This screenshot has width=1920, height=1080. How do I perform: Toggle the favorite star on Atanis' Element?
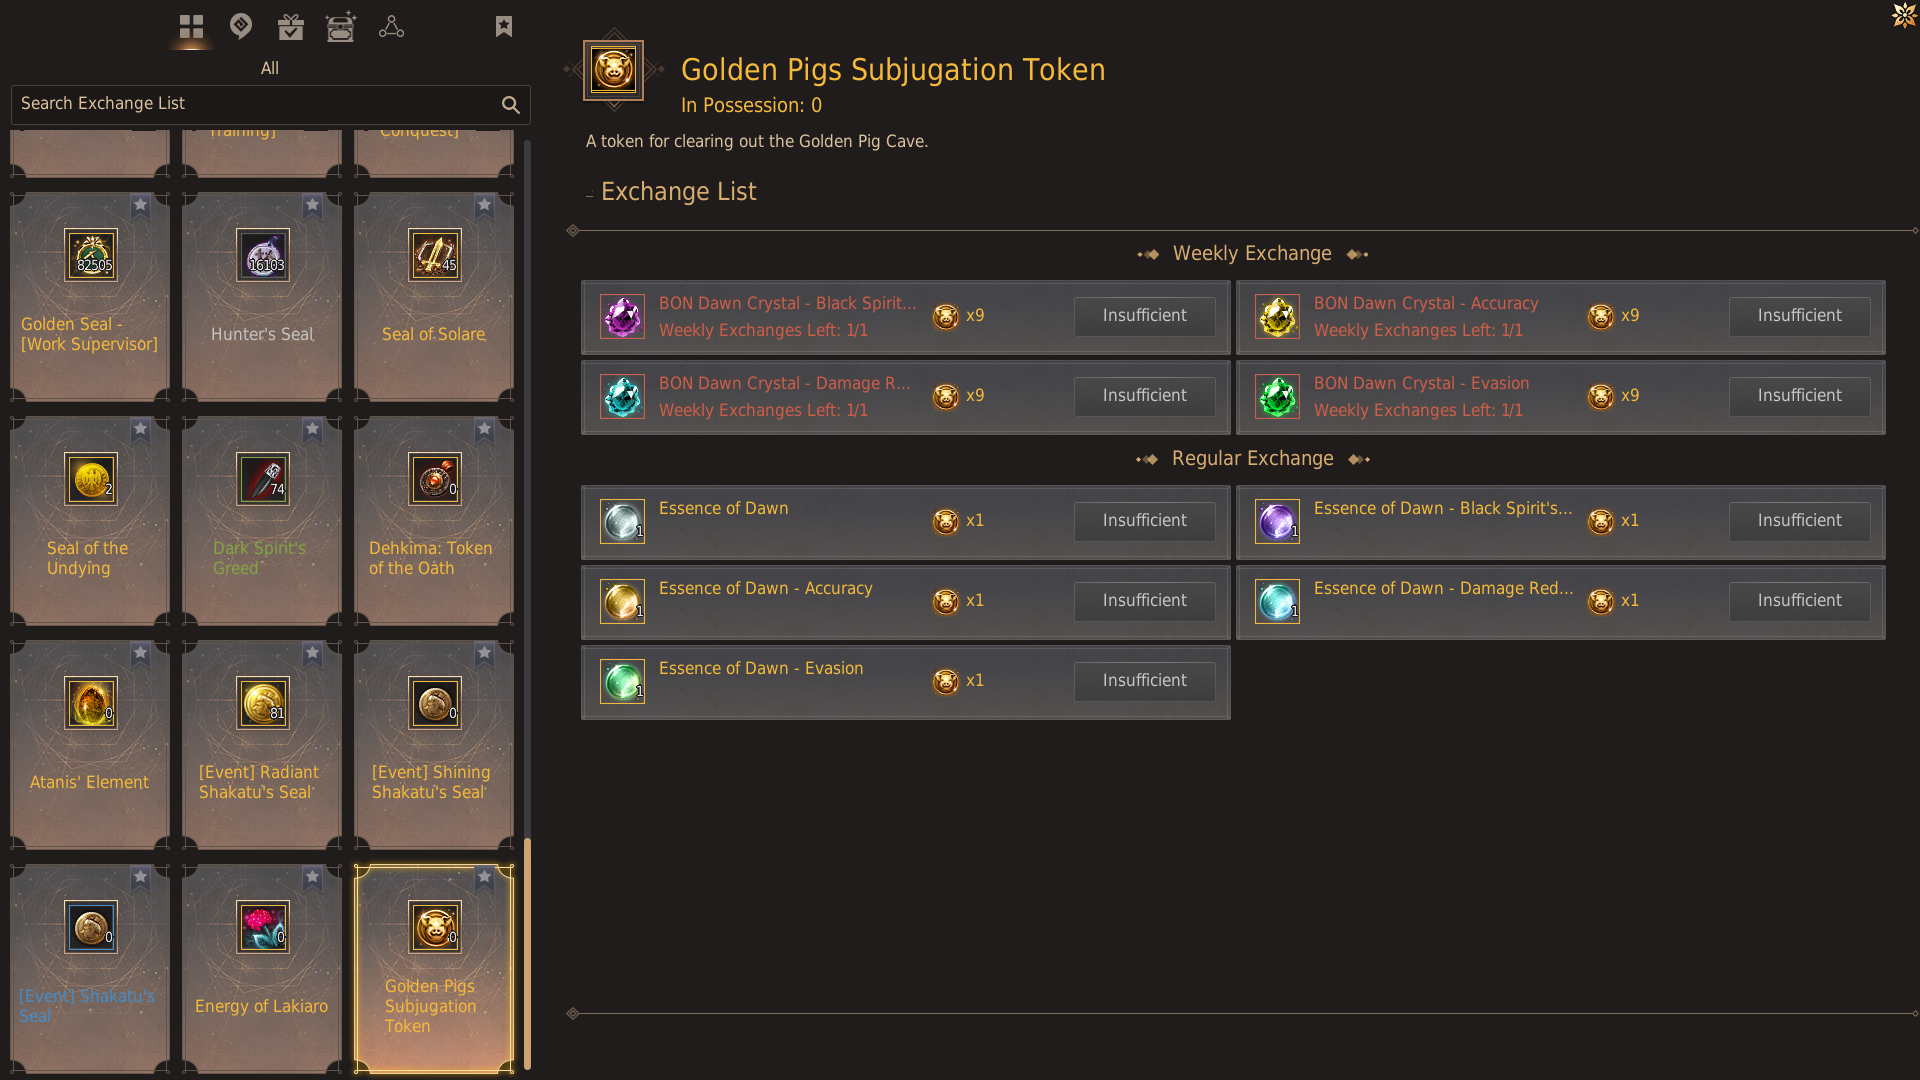[140, 653]
